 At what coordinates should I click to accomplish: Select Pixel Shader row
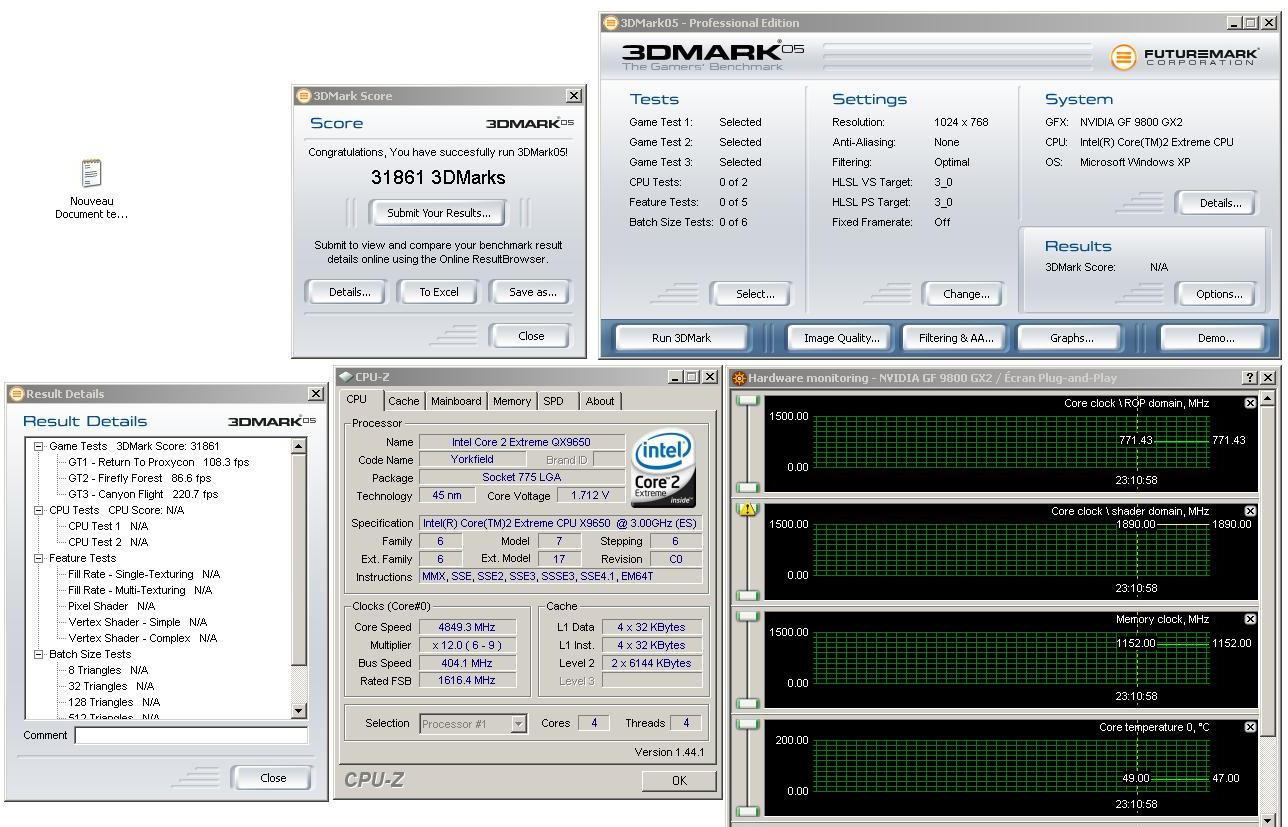click(112, 606)
